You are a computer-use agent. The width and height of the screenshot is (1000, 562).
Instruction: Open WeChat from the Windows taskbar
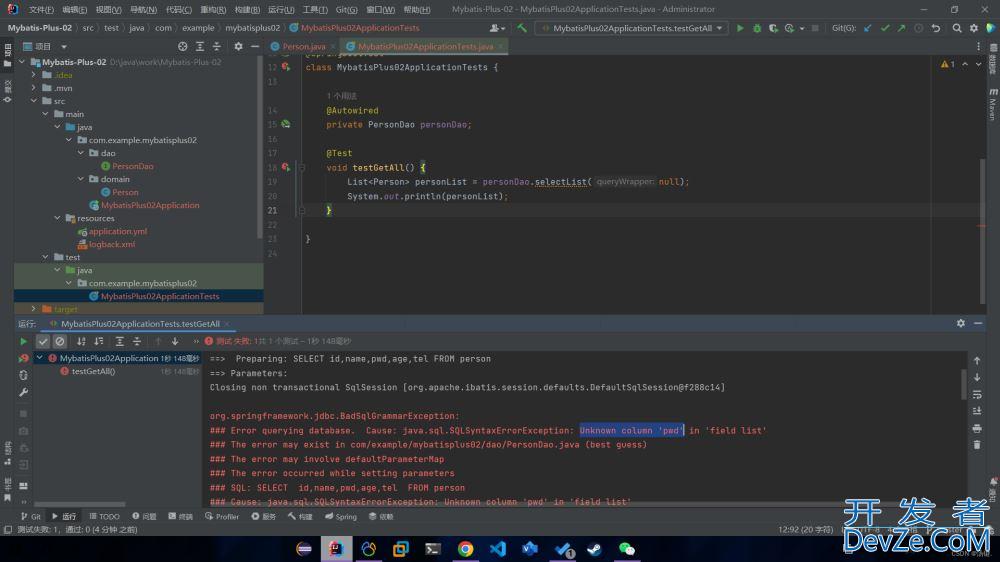[627, 549]
